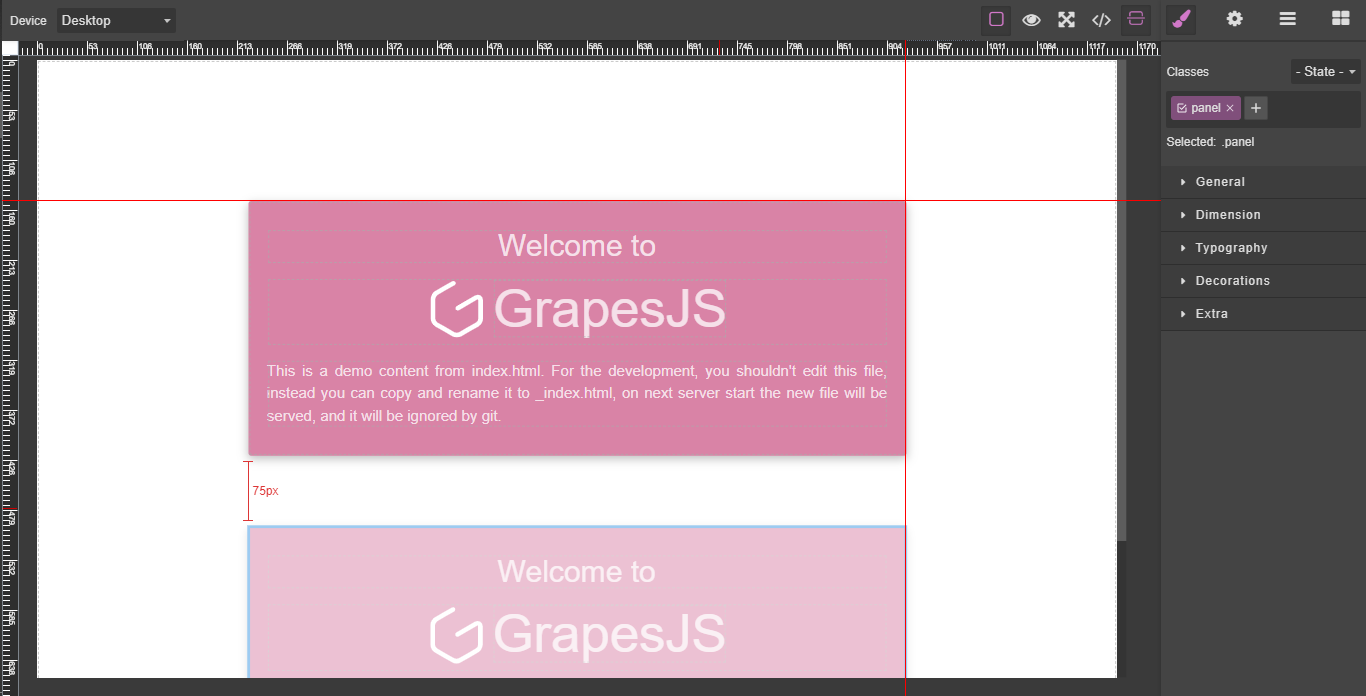The image size is (1366, 696).
Task: Toggle the rulers icon in the toolbar
Action: click(x=1136, y=20)
